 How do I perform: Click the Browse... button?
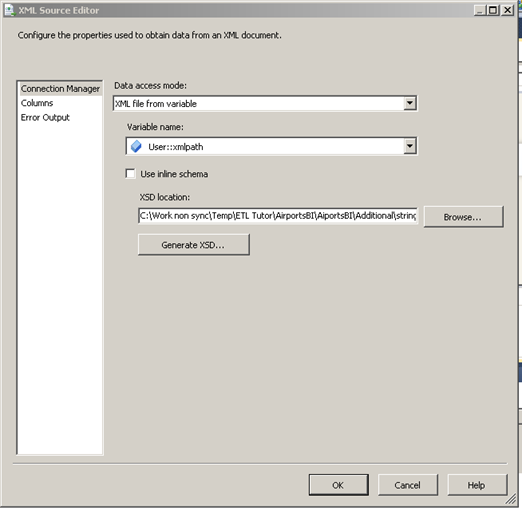tap(463, 217)
